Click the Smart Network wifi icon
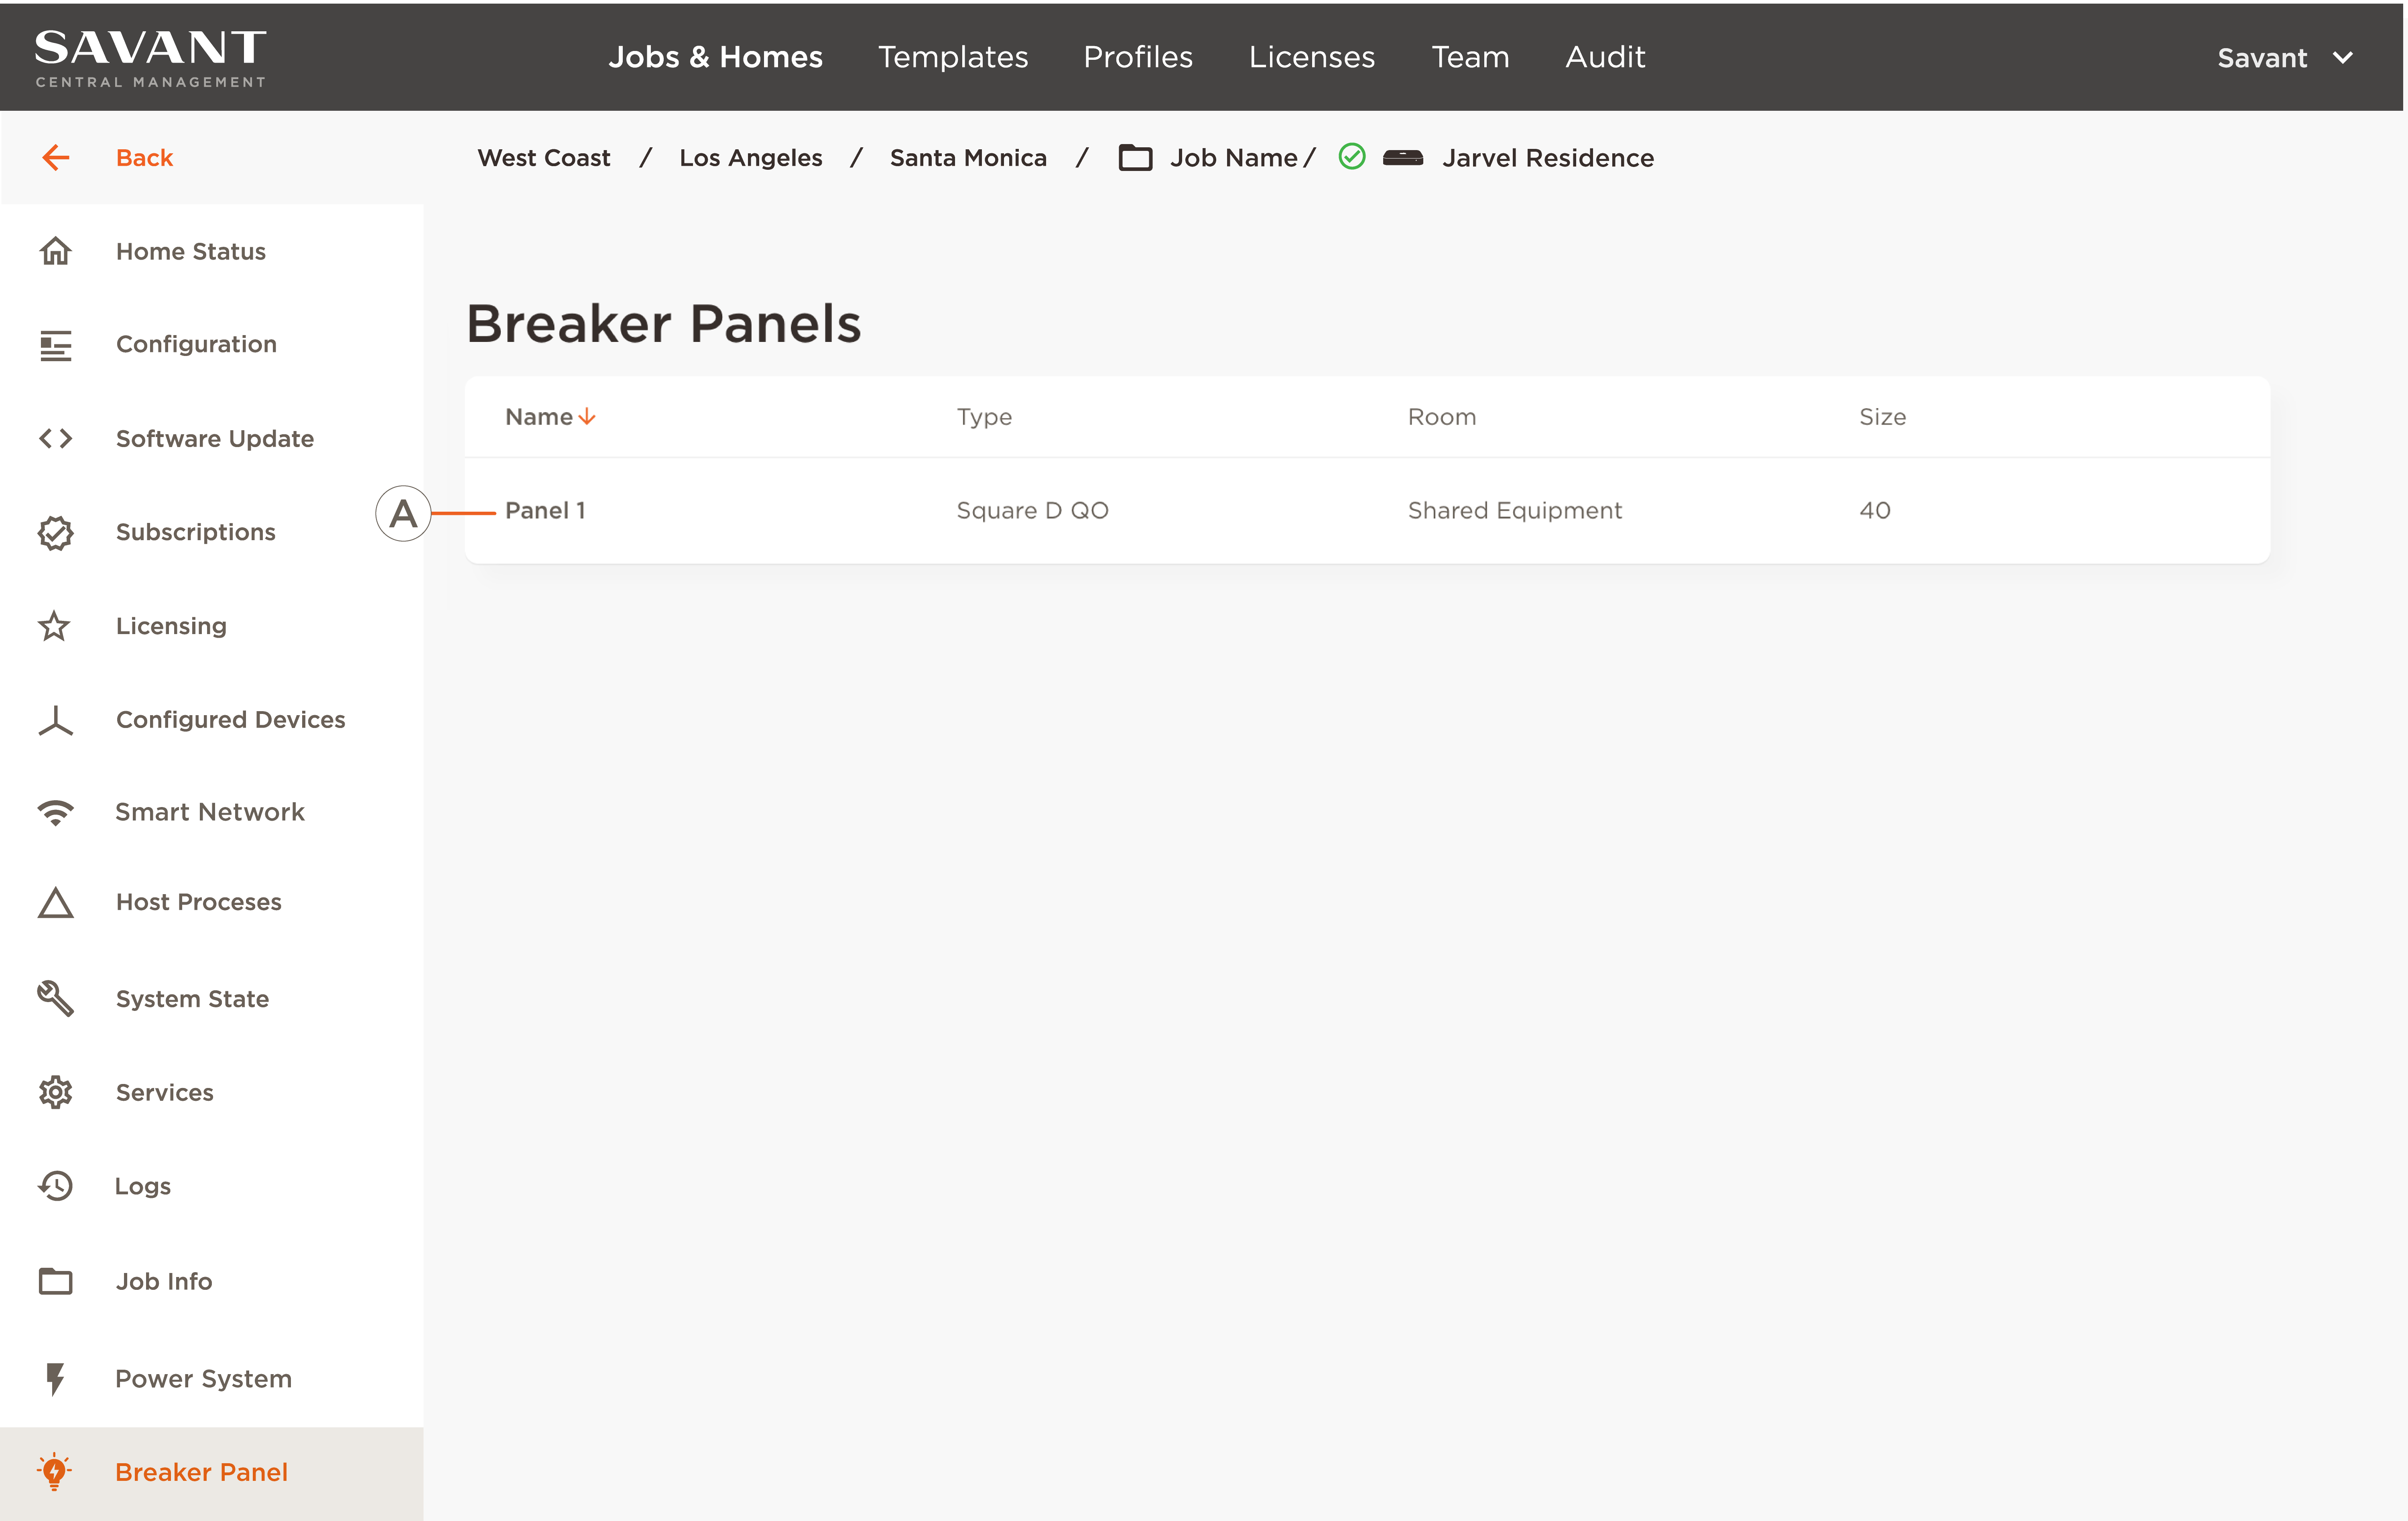 point(55,812)
